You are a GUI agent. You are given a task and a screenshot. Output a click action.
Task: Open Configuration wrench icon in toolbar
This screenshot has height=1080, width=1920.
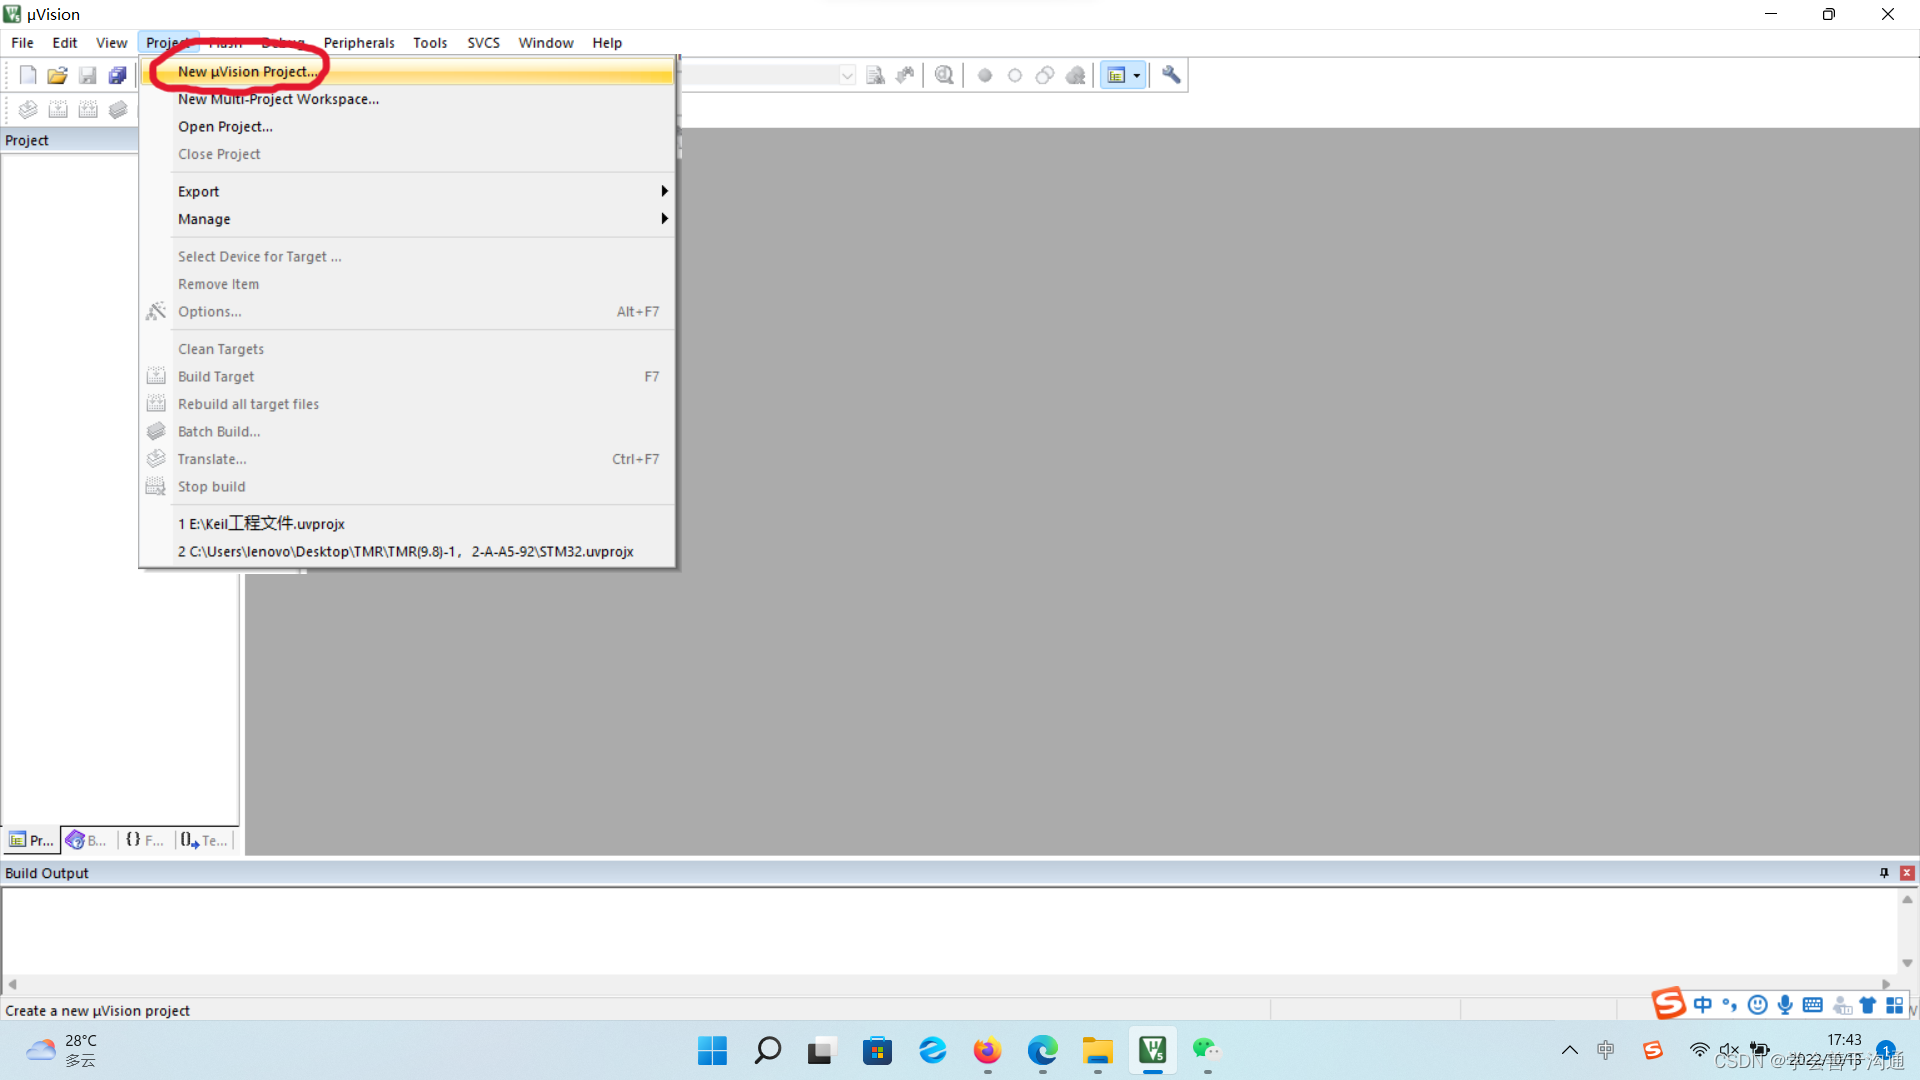click(1171, 75)
